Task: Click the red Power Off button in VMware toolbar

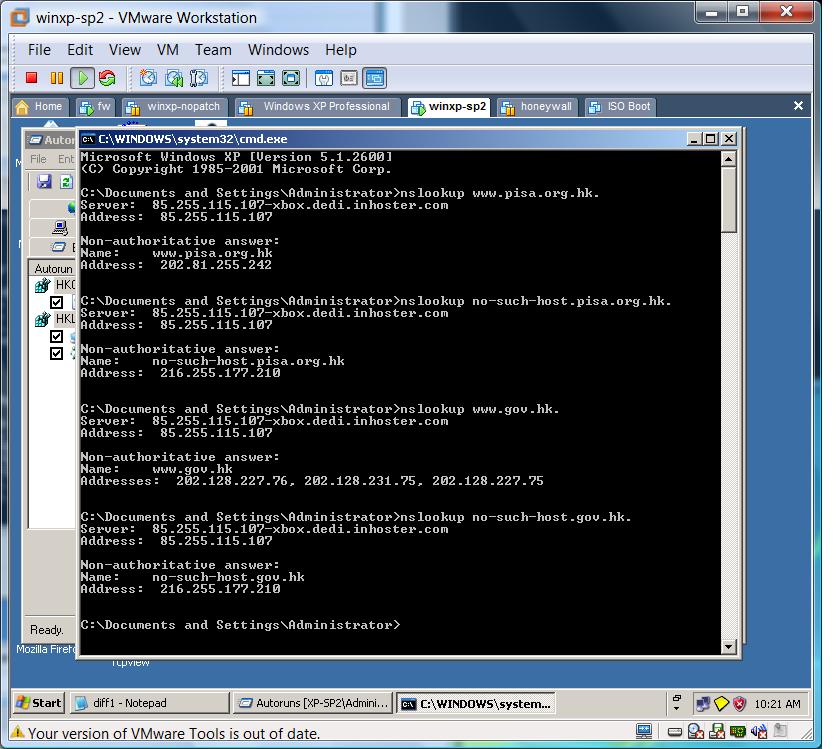Action: tap(31, 78)
